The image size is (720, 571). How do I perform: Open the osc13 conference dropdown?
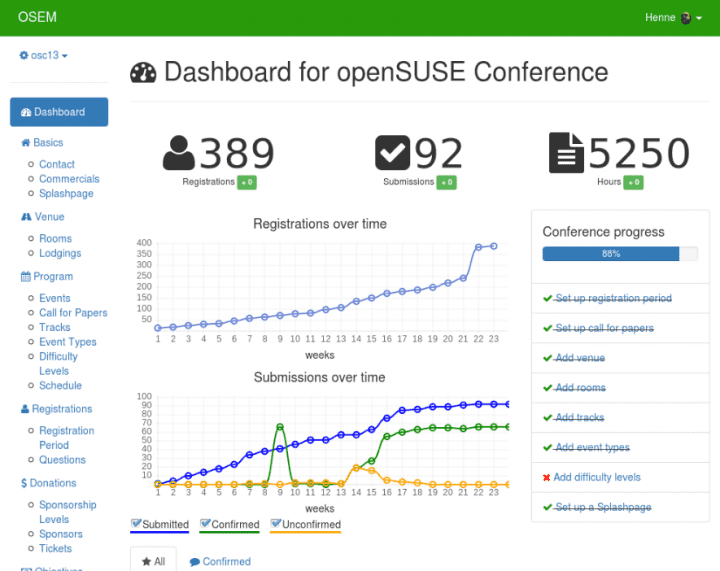[44, 55]
